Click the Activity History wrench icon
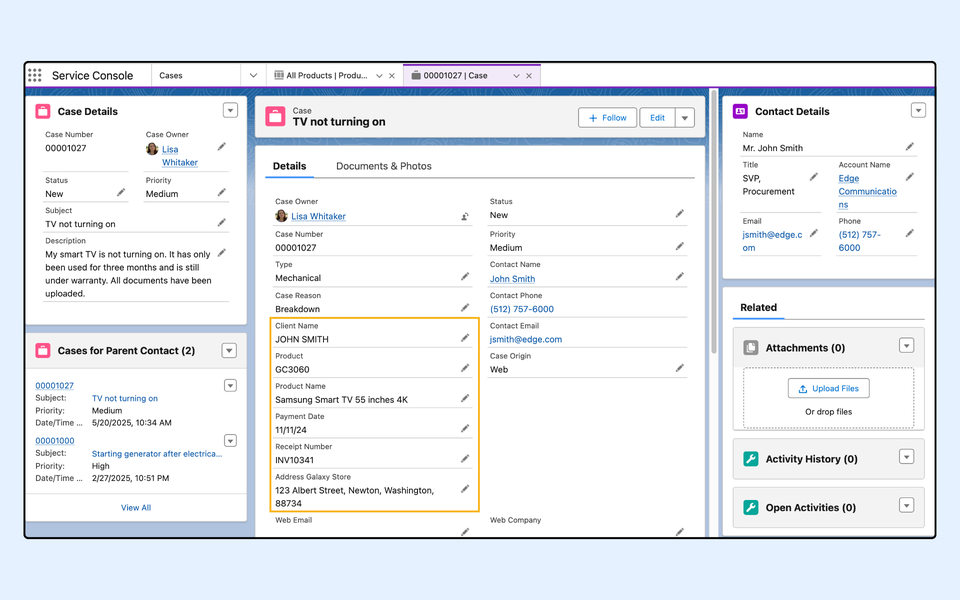Image resolution: width=960 pixels, height=600 pixels. pos(751,459)
